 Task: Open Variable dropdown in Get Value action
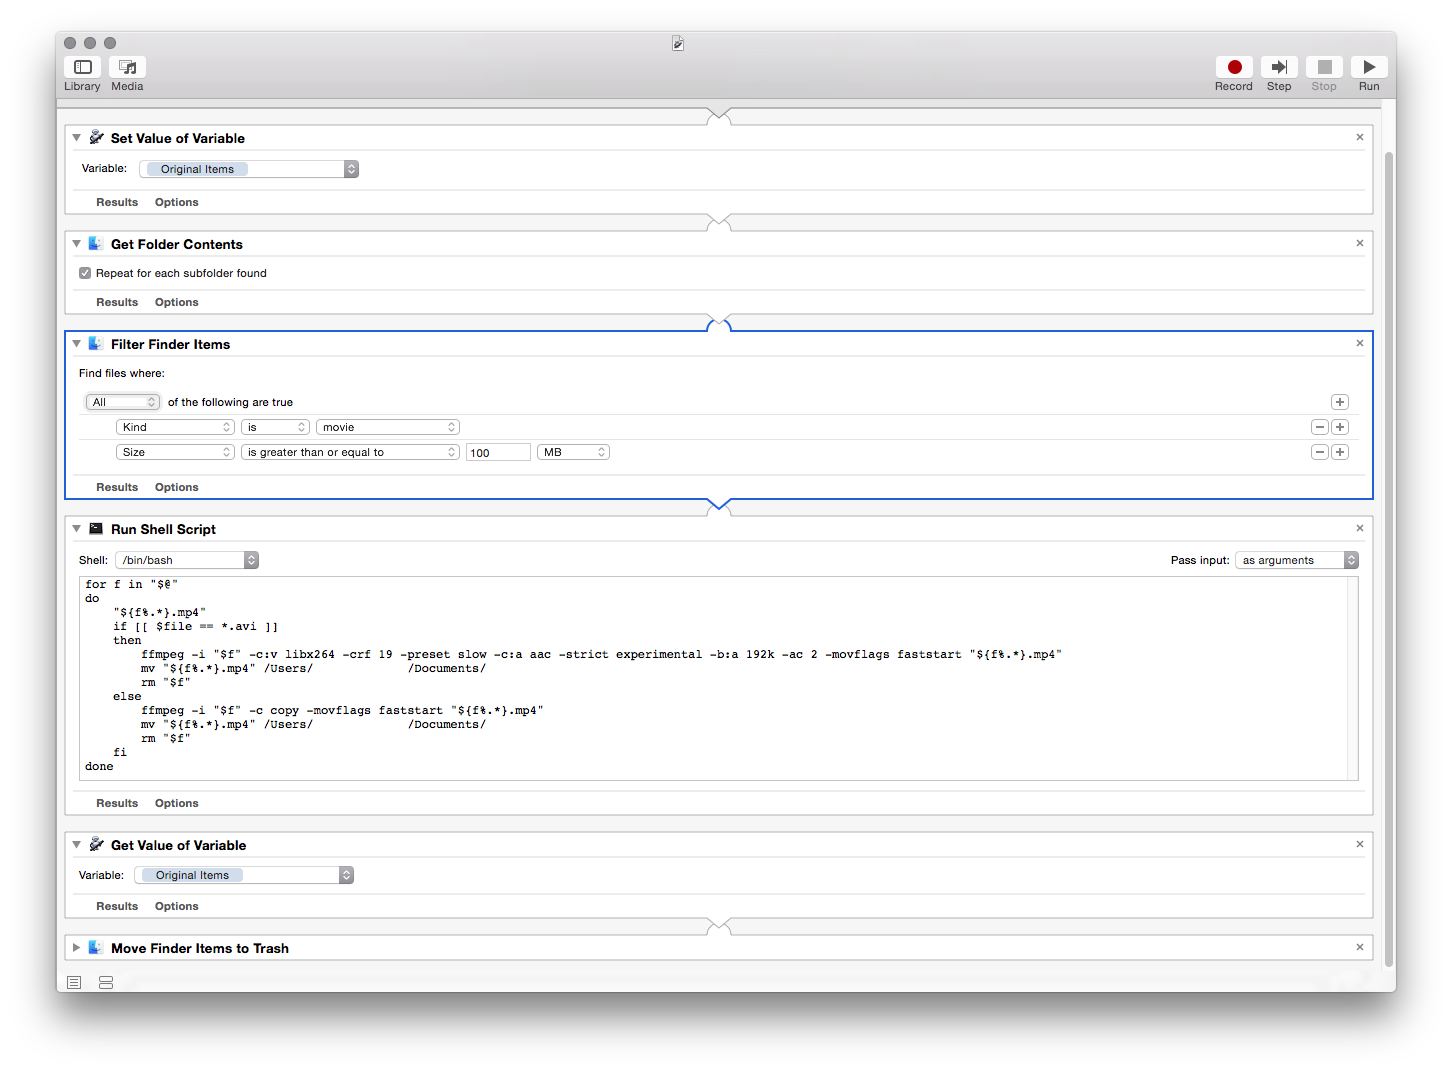point(244,875)
